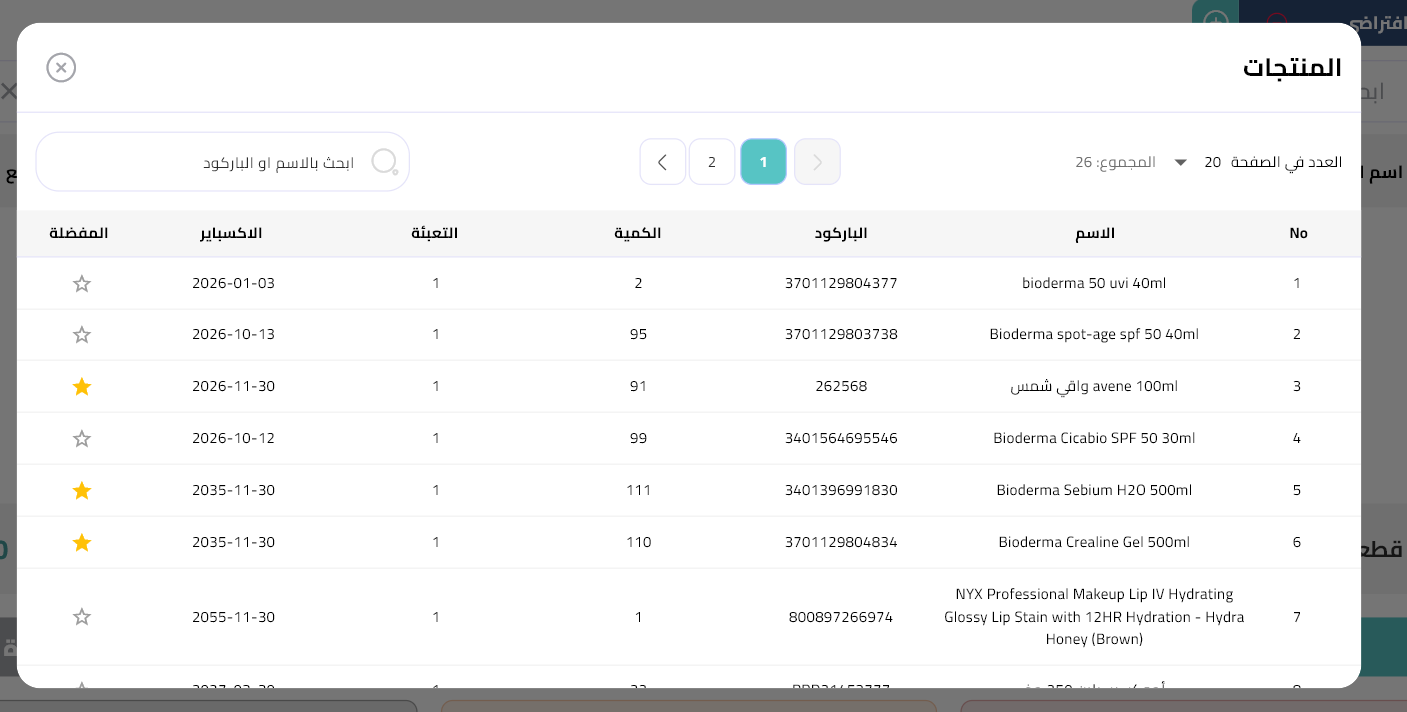
Task: Toggle favorite star for Bioderma Cicabio SPF 50
Action: click(82, 439)
